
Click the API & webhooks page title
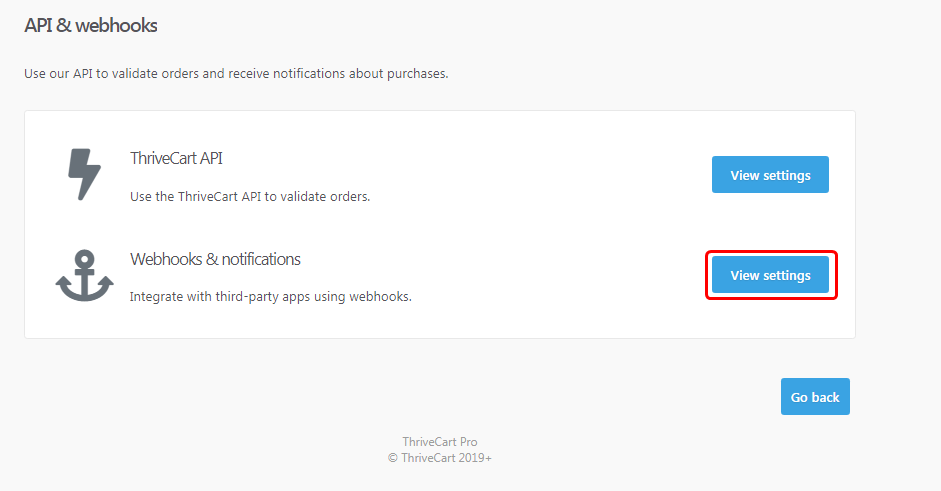(x=91, y=25)
